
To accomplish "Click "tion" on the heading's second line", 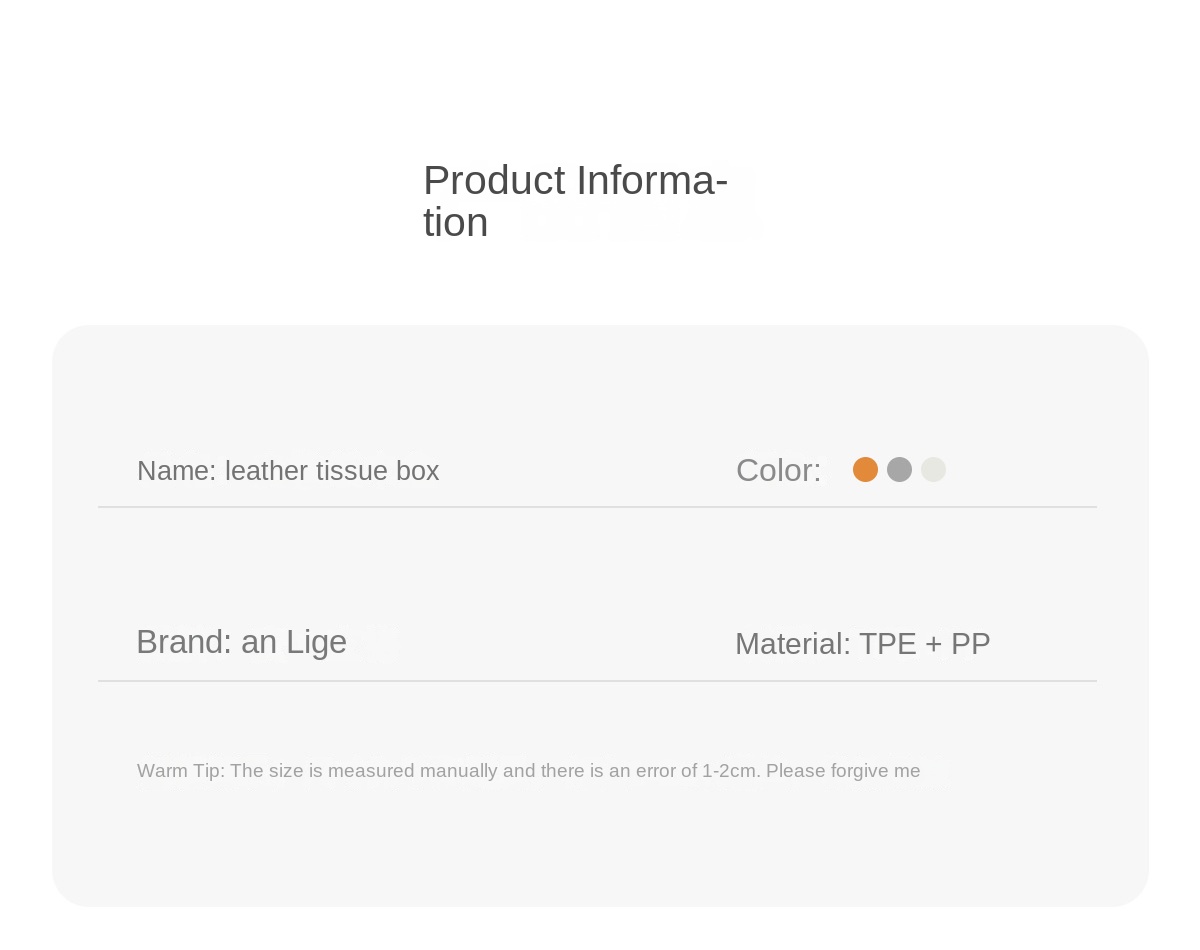I will coord(455,223).
